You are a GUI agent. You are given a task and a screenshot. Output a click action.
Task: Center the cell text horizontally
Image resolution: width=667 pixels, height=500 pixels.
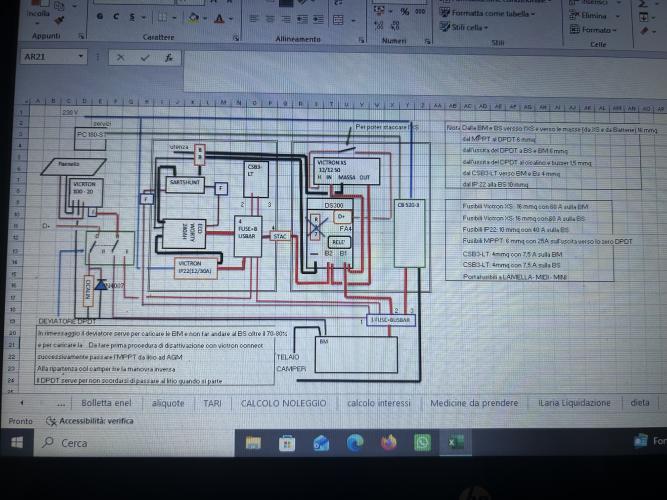pyautogui.click(x=270, y=19)
